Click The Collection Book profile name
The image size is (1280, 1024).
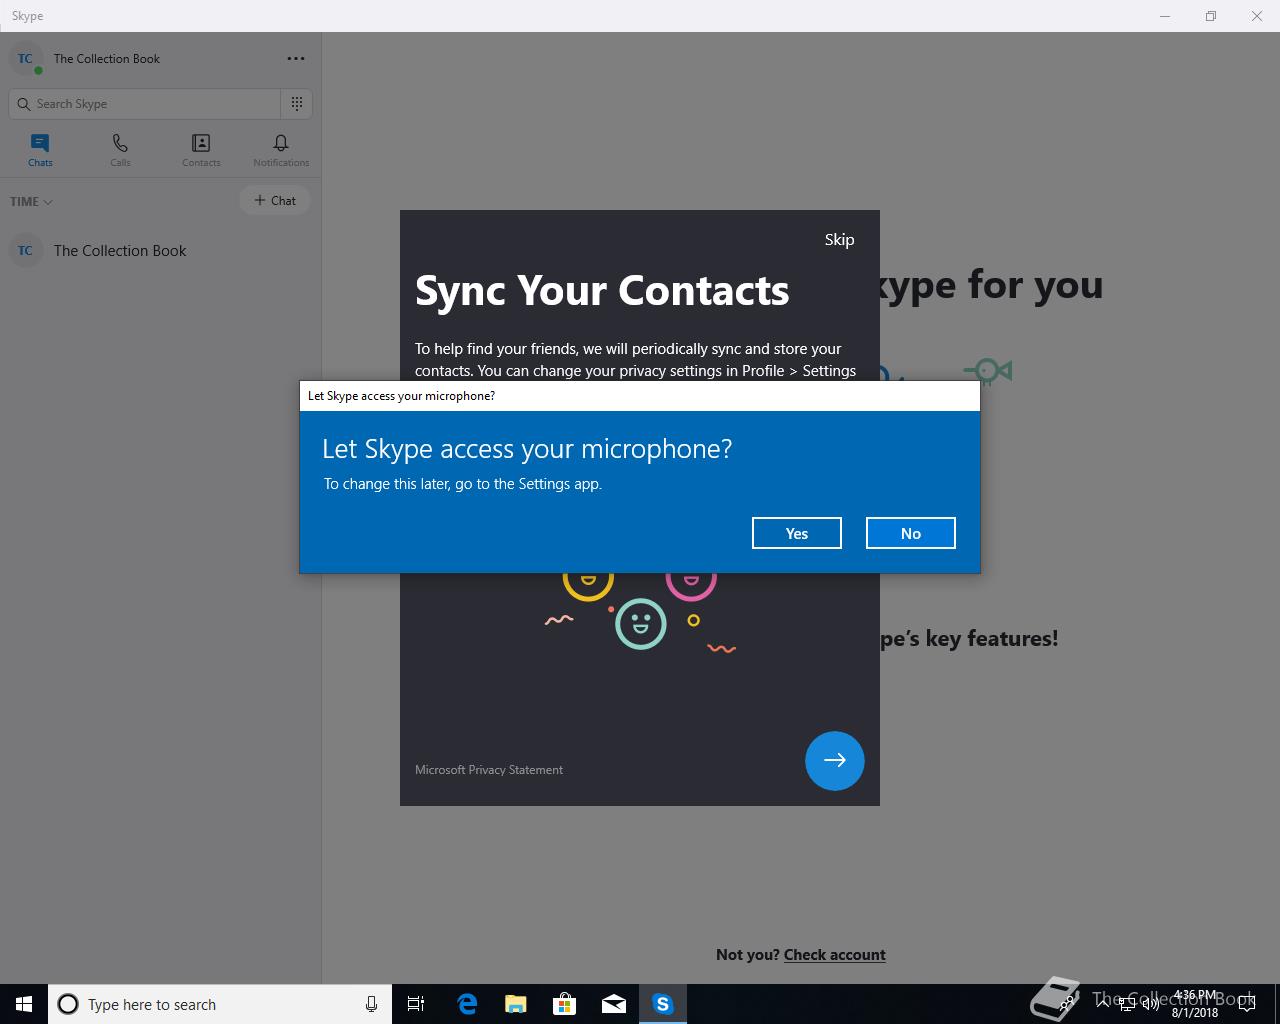[107, 59]
